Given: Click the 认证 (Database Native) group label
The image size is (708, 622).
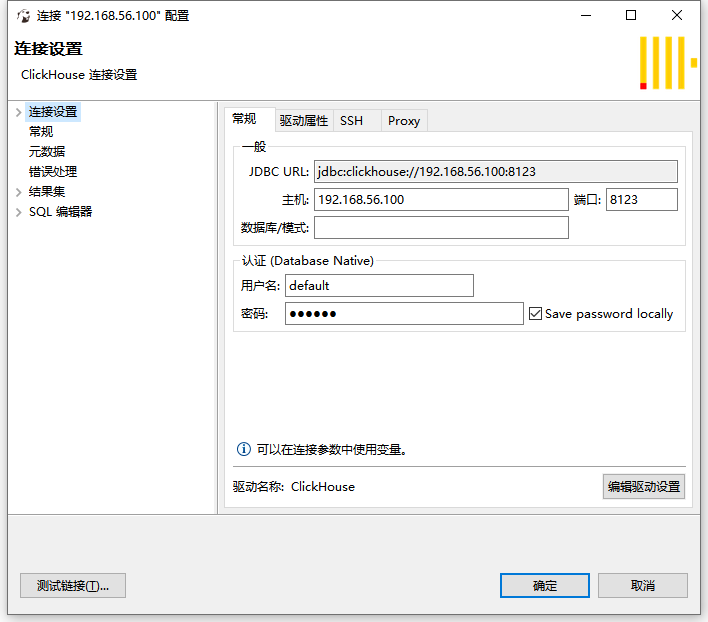Looking at the screenshot, I should pos(307,260).
